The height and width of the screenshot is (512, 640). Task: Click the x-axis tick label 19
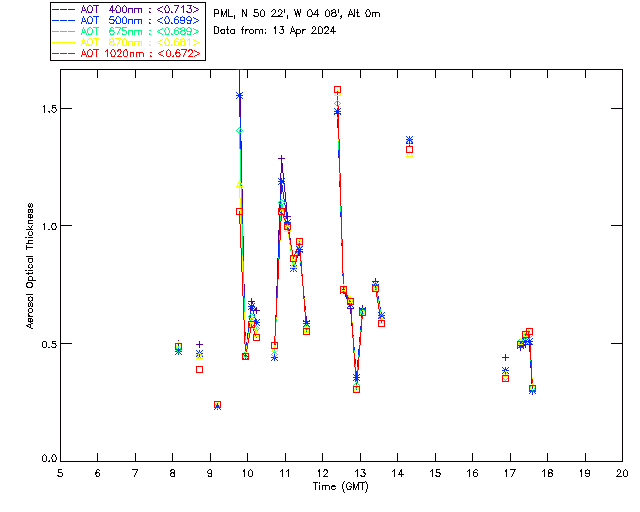tap(585, 474)
